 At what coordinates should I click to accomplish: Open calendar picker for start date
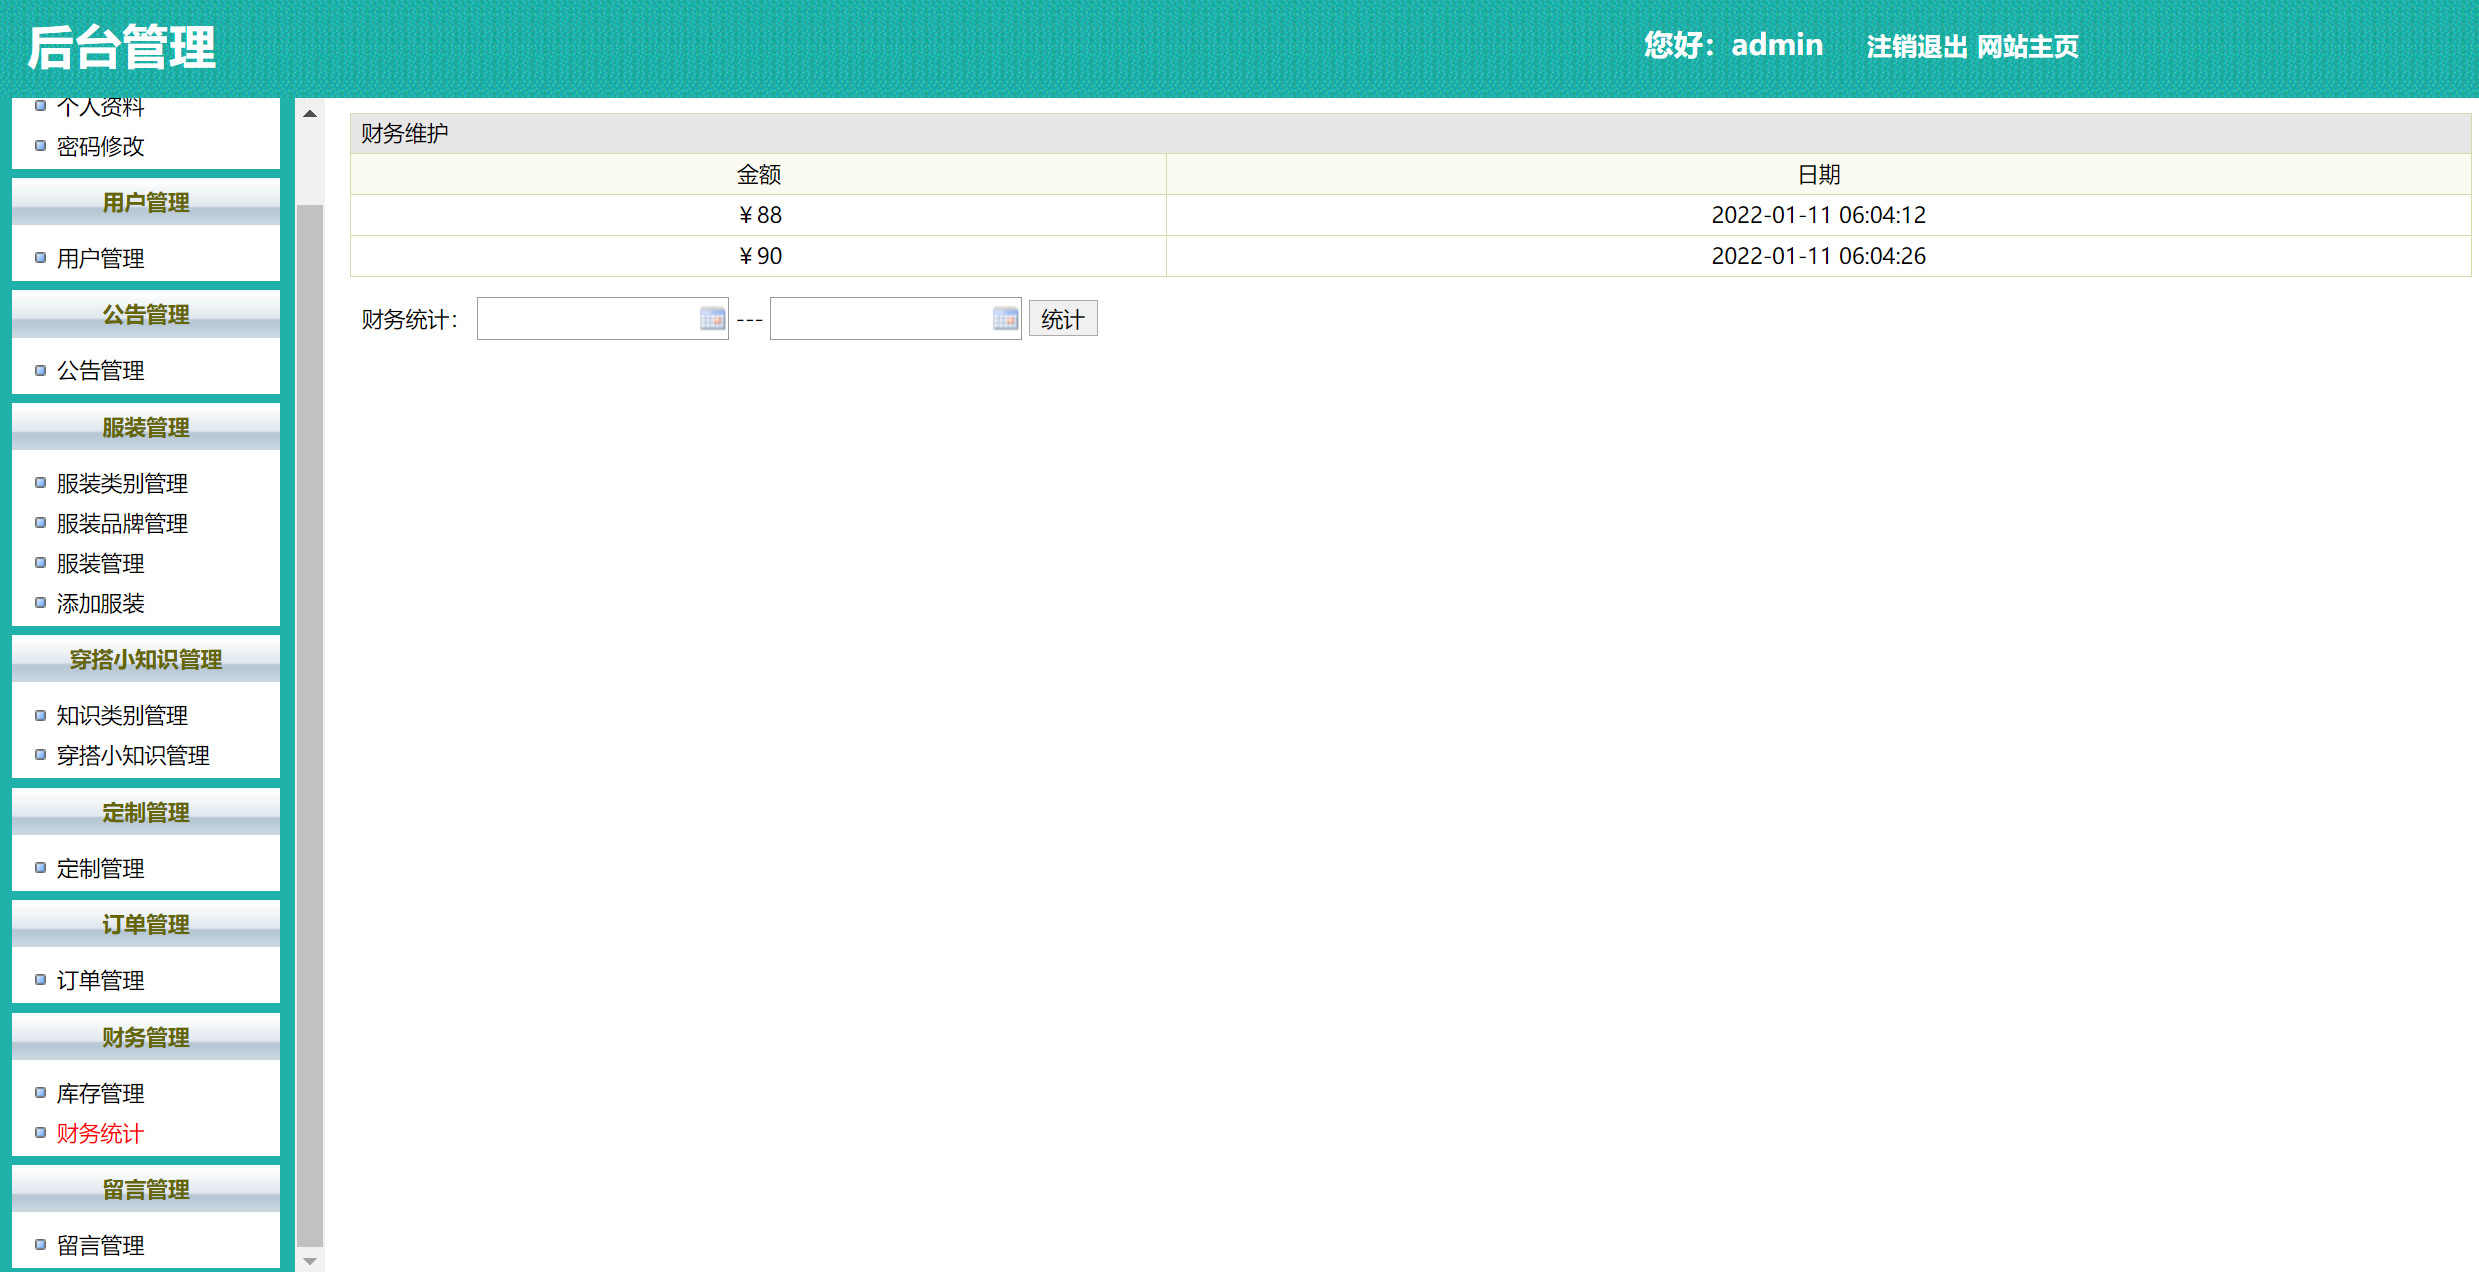[x=712, y=319]
